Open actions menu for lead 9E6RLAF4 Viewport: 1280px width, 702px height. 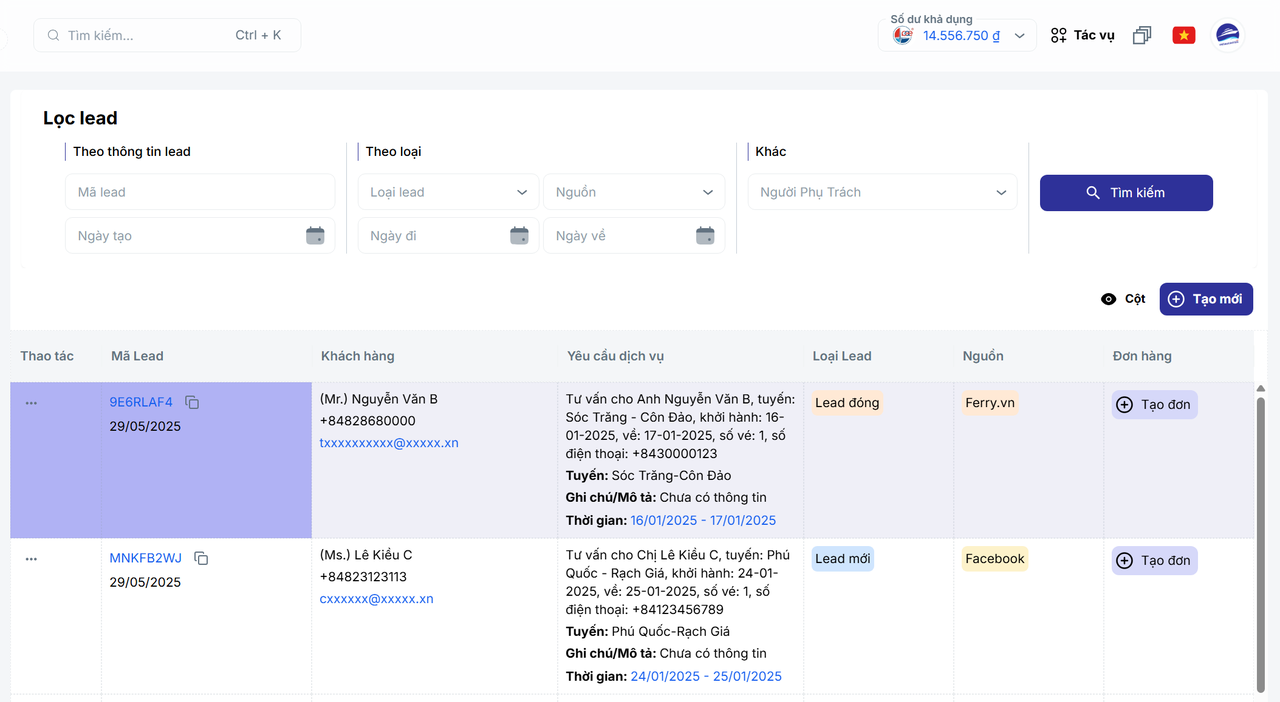[31, 403]
